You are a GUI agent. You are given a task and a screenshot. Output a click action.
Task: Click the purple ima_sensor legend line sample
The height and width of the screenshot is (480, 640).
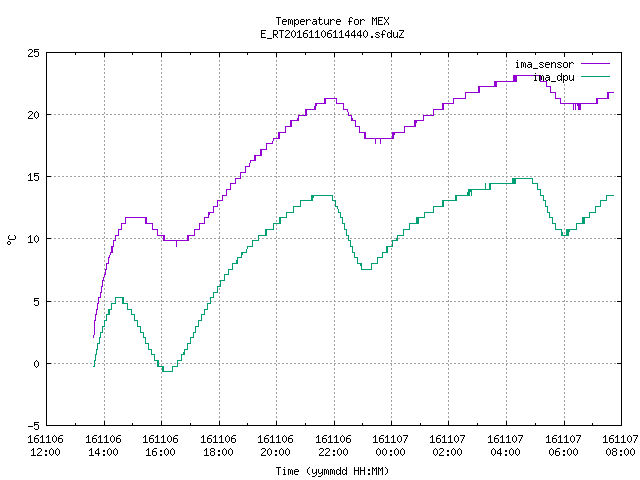pyautogui.click(x=595, y=64)
